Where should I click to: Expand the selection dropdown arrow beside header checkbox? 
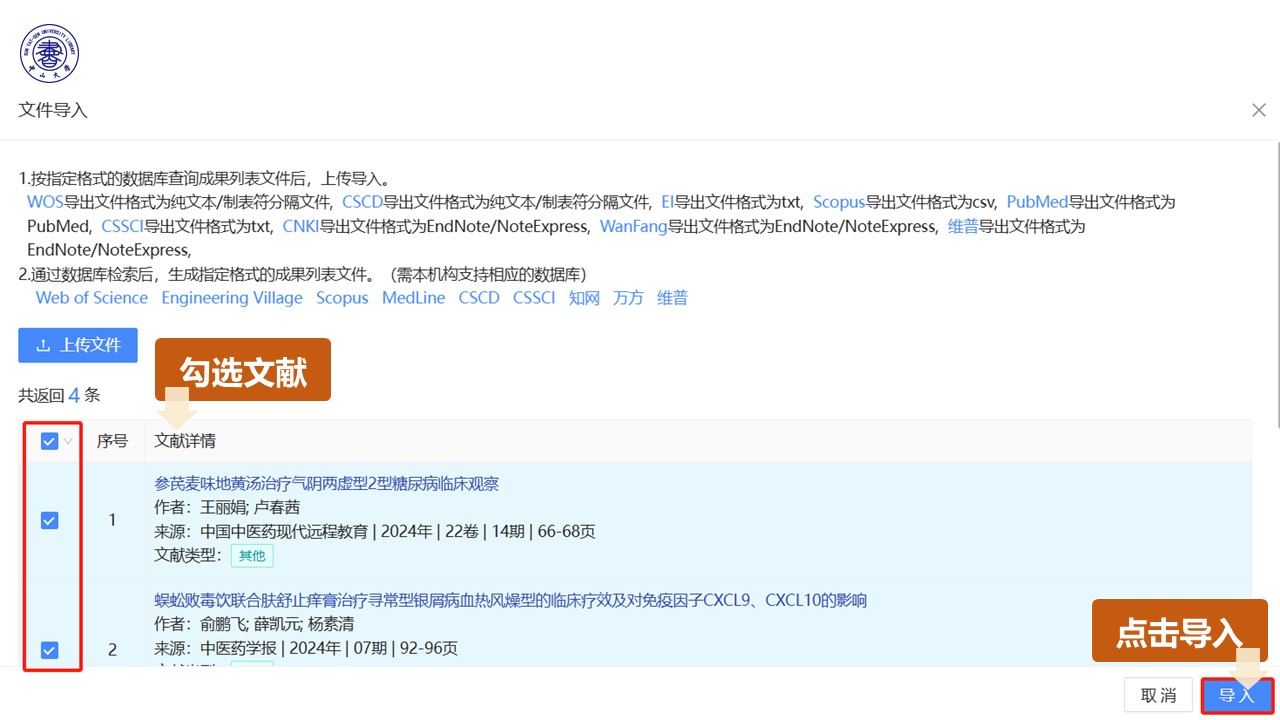(x=69, y=441)
